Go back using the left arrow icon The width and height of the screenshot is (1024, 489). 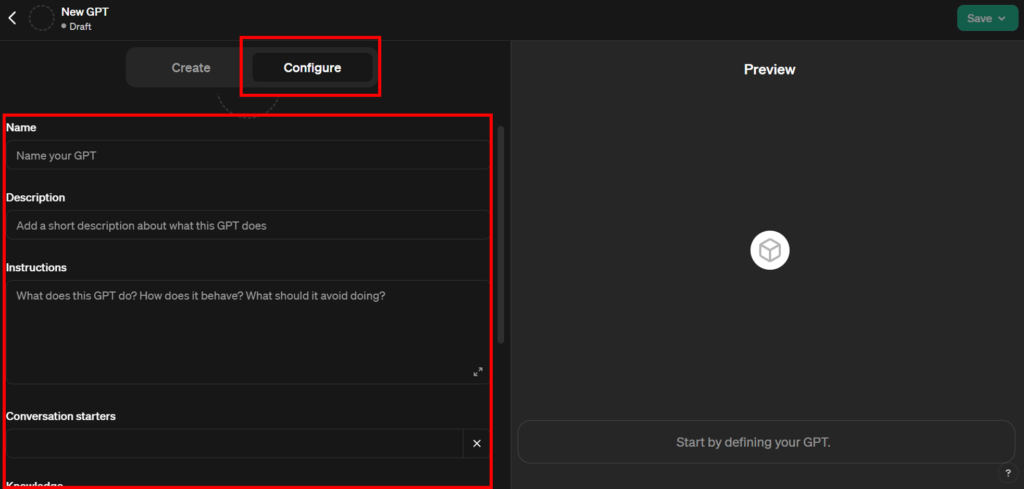12,18
